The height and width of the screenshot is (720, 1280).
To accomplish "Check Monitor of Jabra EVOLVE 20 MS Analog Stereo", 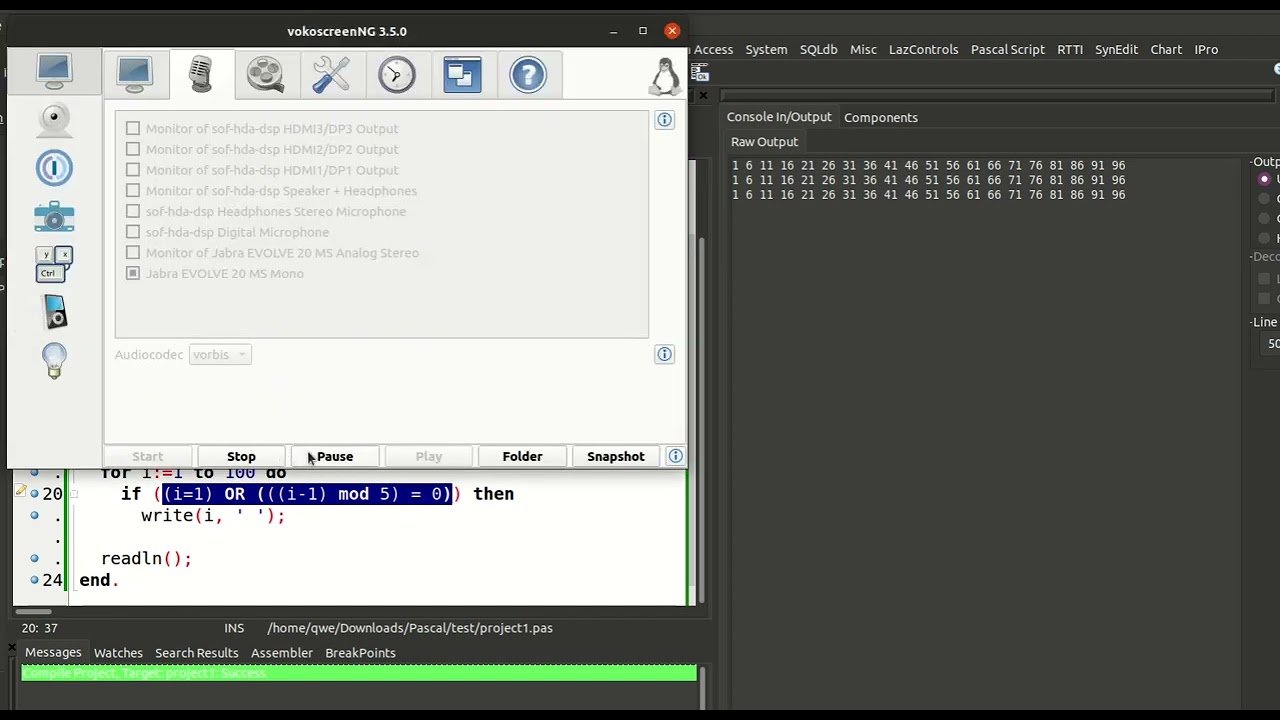I will pos(133,252).
